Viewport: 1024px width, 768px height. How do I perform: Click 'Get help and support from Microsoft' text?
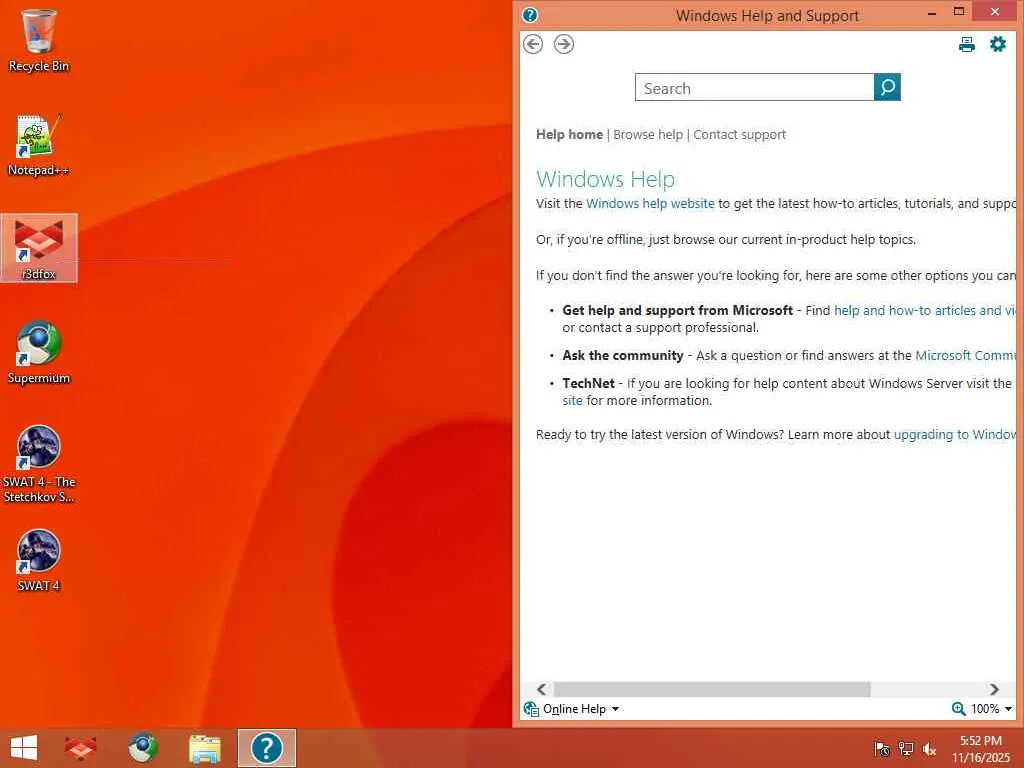677,311
